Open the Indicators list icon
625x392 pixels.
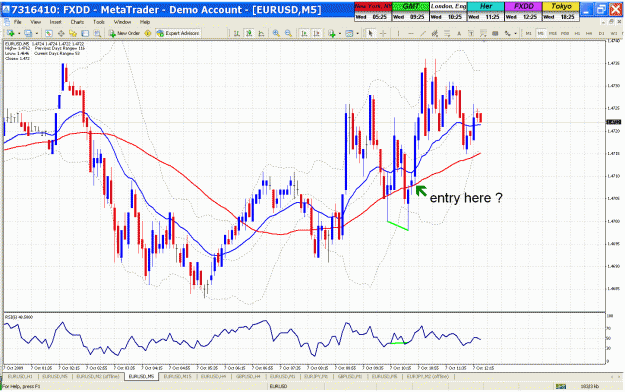[332, 33]
